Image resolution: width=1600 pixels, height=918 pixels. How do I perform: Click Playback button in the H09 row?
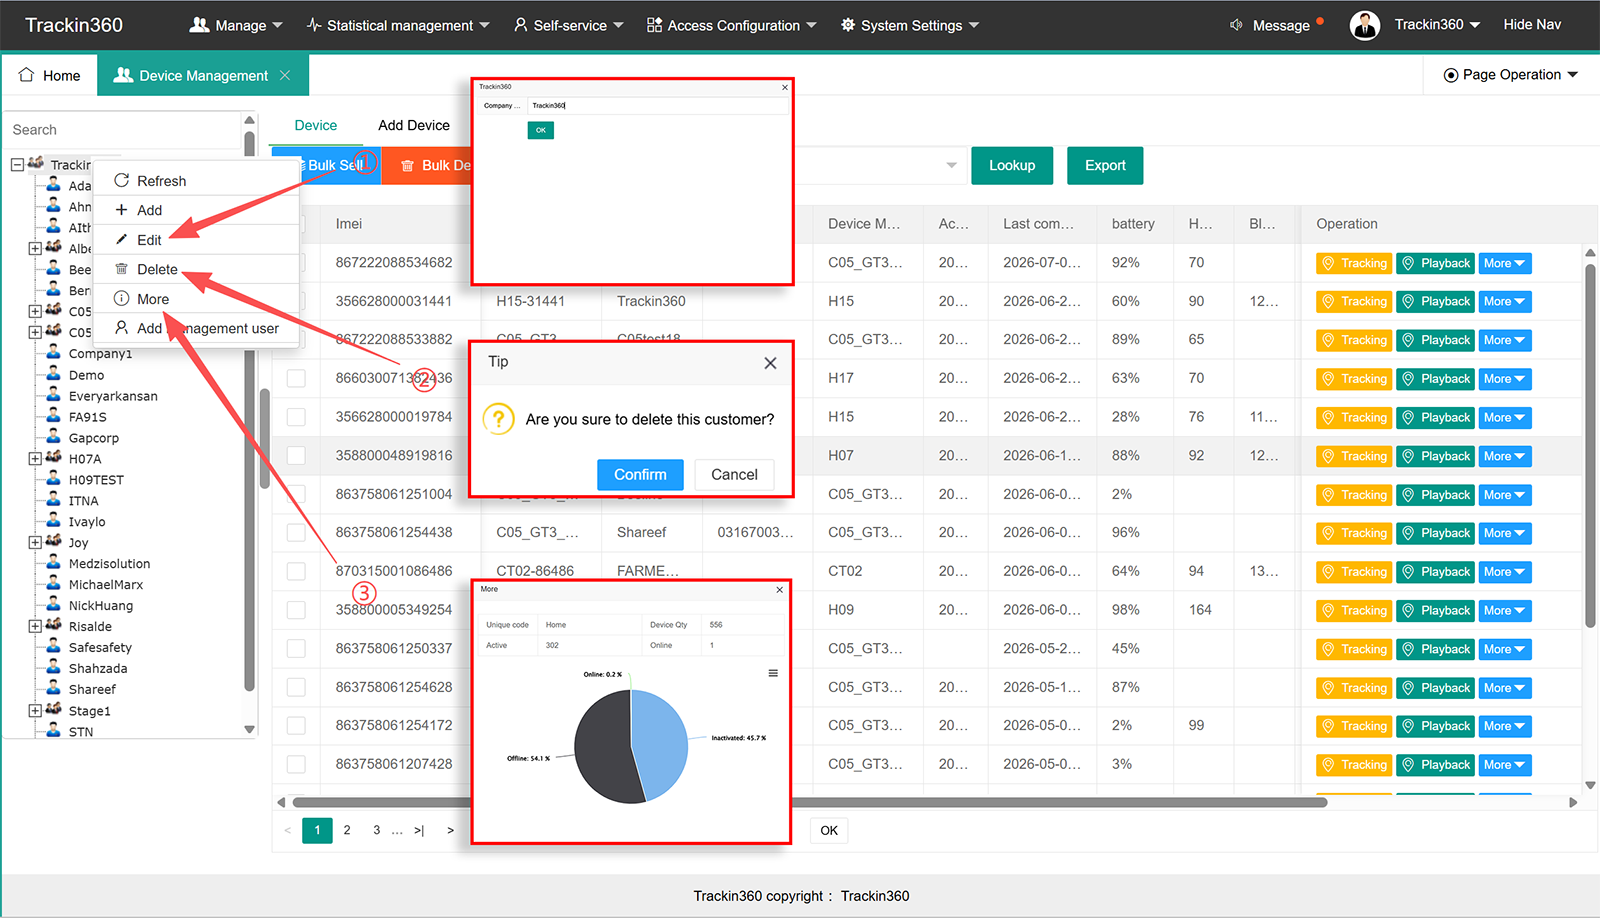1435,610
